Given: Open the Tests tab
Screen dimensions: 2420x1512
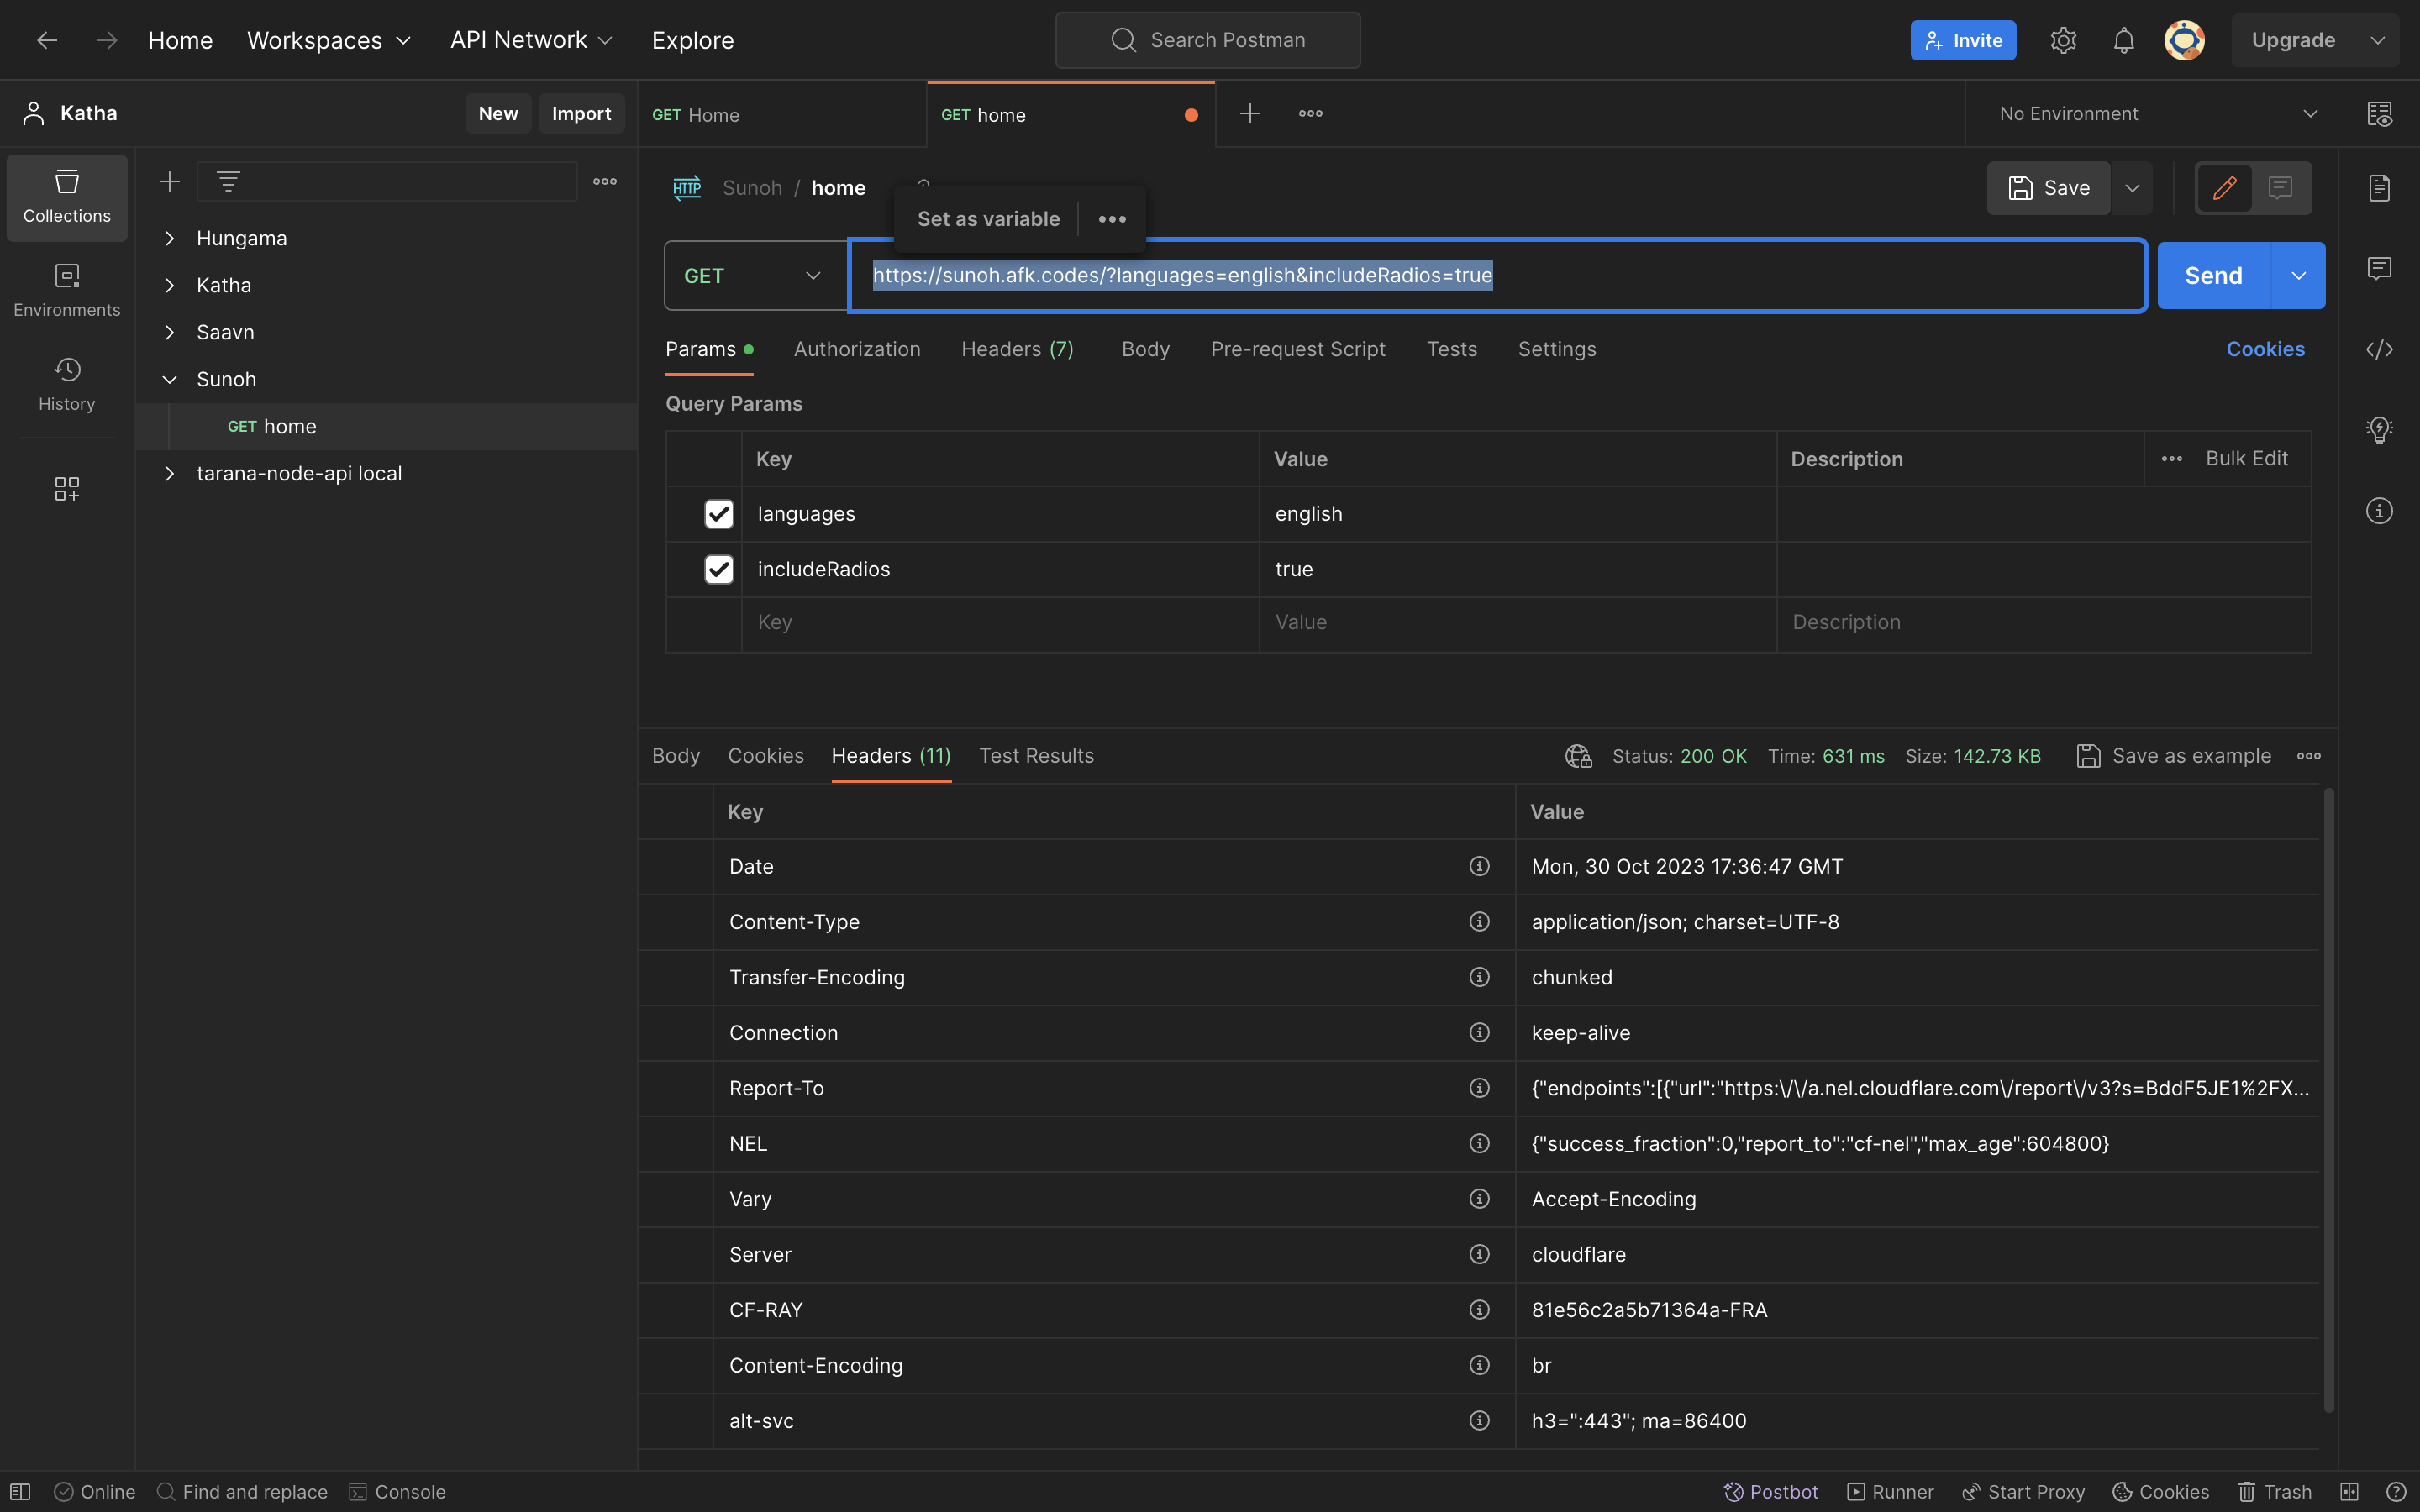Looking at the screenshot, I should tap(1451, 349).
